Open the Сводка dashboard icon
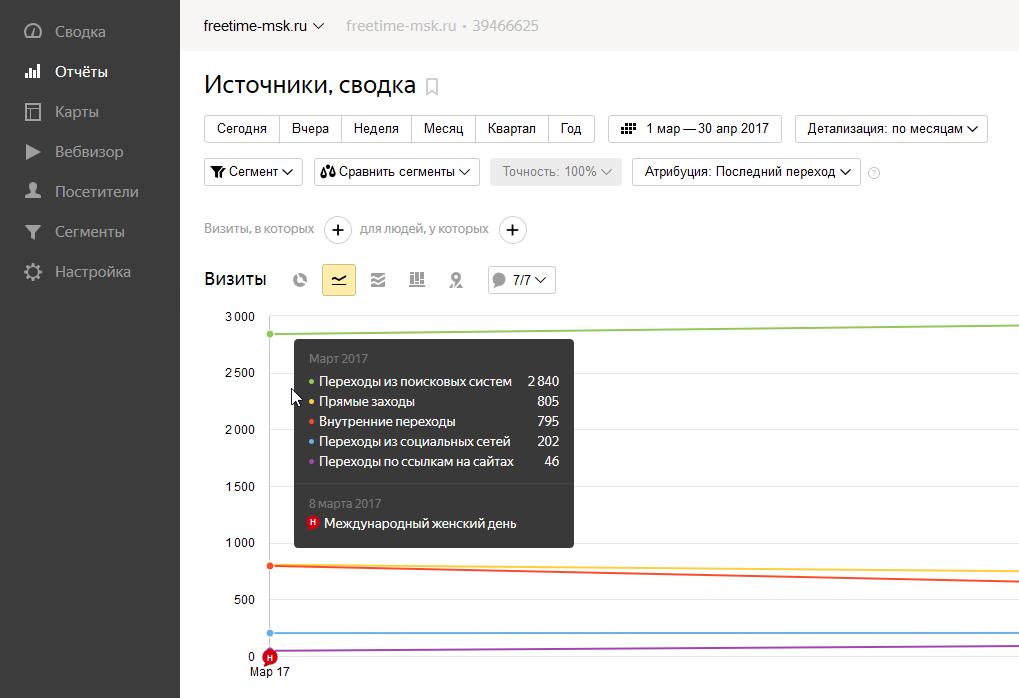1019x698 pixels. (32, 31)
